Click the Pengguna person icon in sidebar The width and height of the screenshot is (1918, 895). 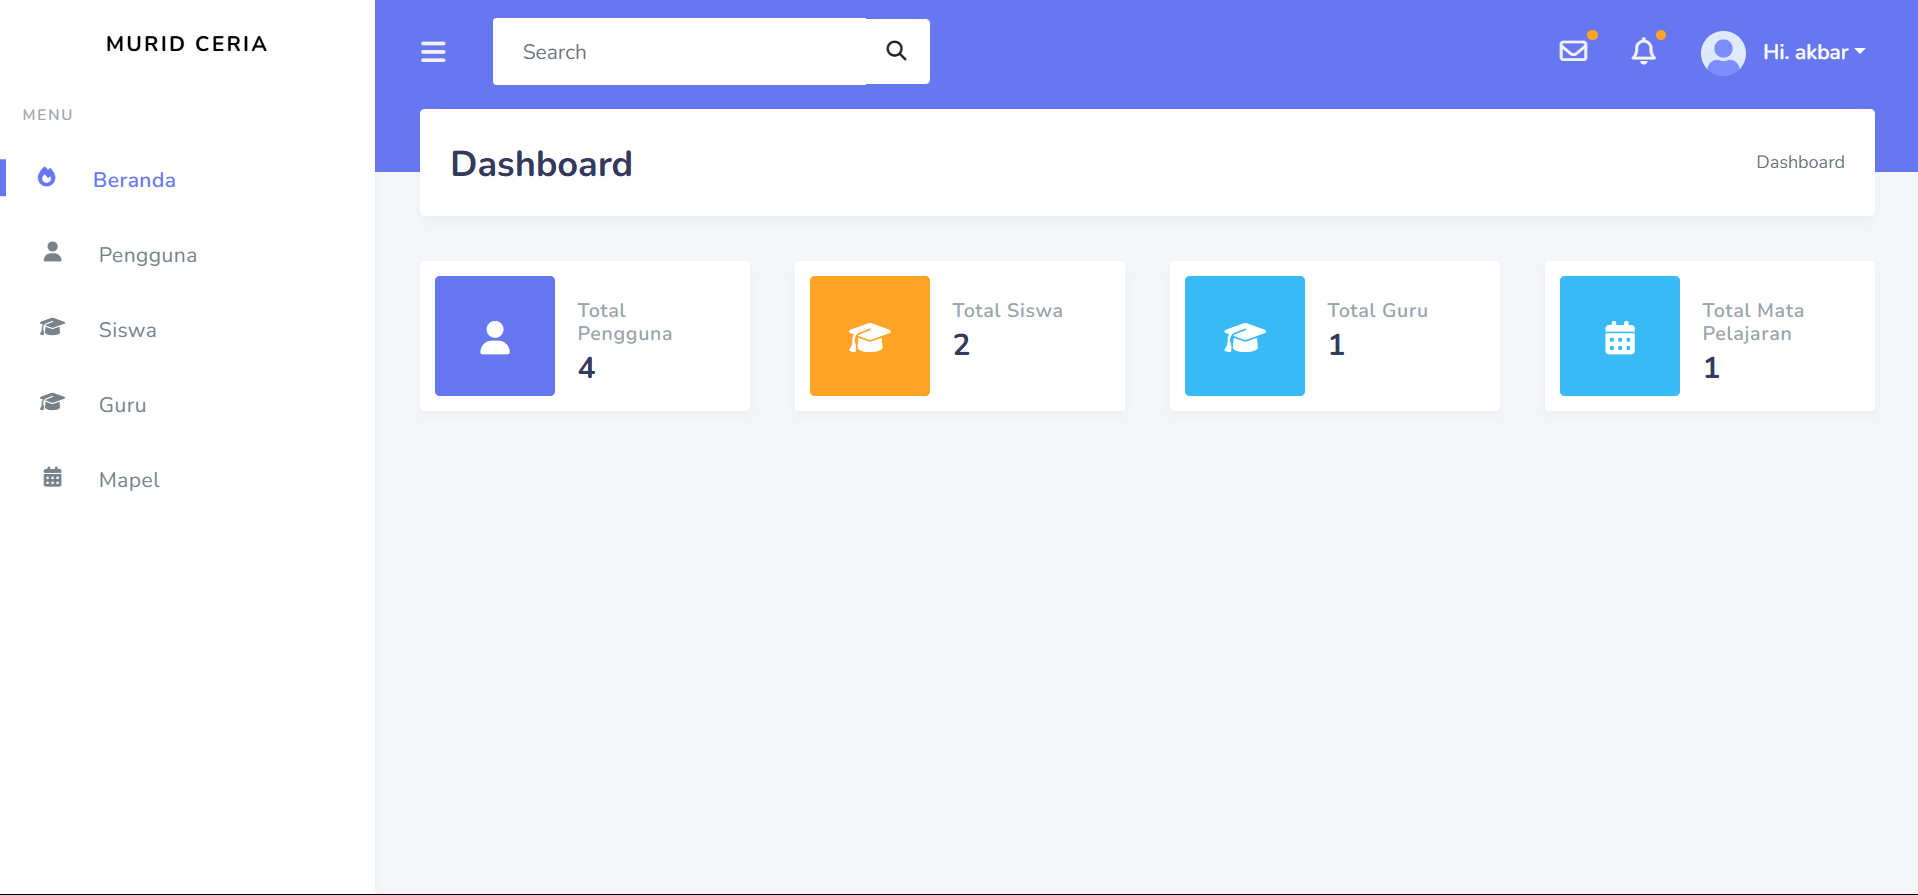click(x=53, y=252)
